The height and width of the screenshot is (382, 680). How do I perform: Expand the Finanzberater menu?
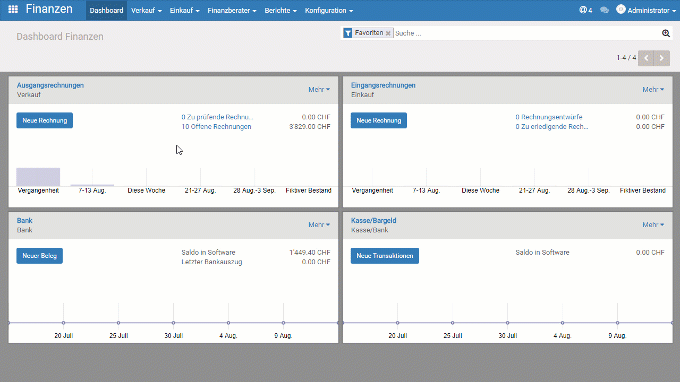tap(232, 10)
